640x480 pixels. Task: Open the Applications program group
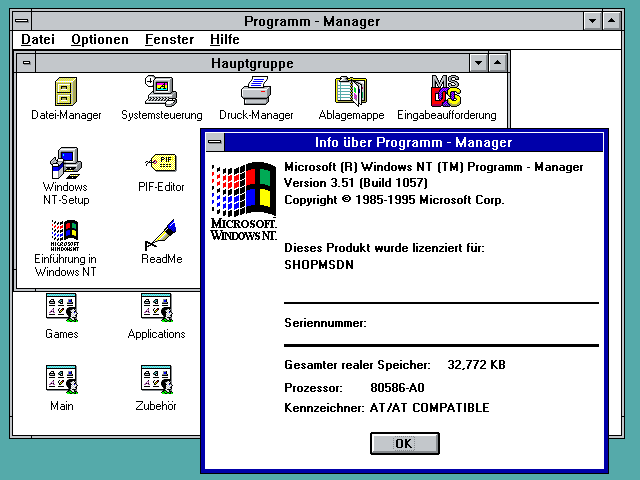click(x=156, y=307)
